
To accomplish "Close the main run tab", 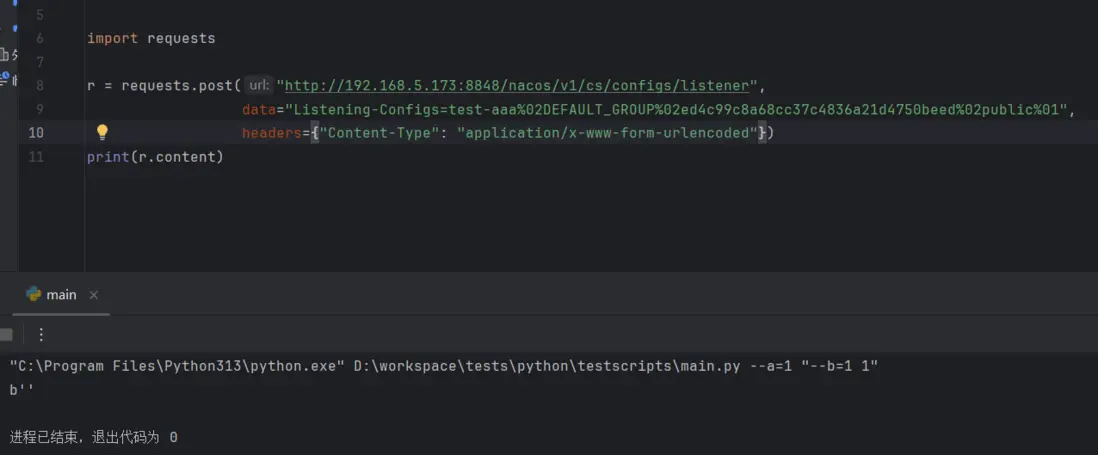I will coord(94,295).
